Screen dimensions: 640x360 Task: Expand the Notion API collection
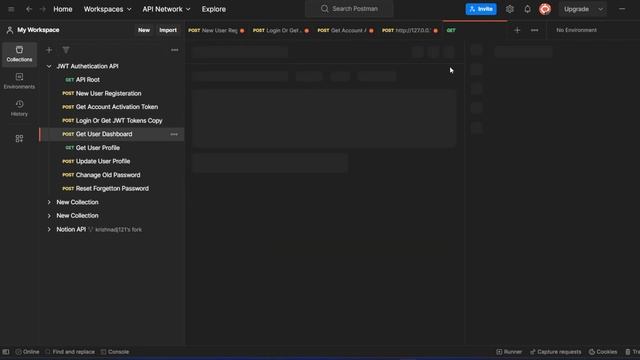(x=49, y=230)
